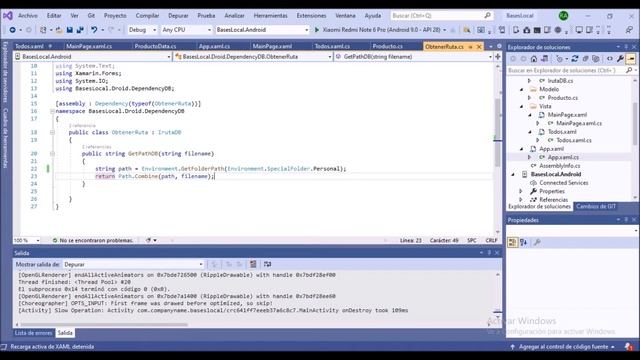
Task: Switch to the Cambios de GIT tab
Action: [596, 207]
